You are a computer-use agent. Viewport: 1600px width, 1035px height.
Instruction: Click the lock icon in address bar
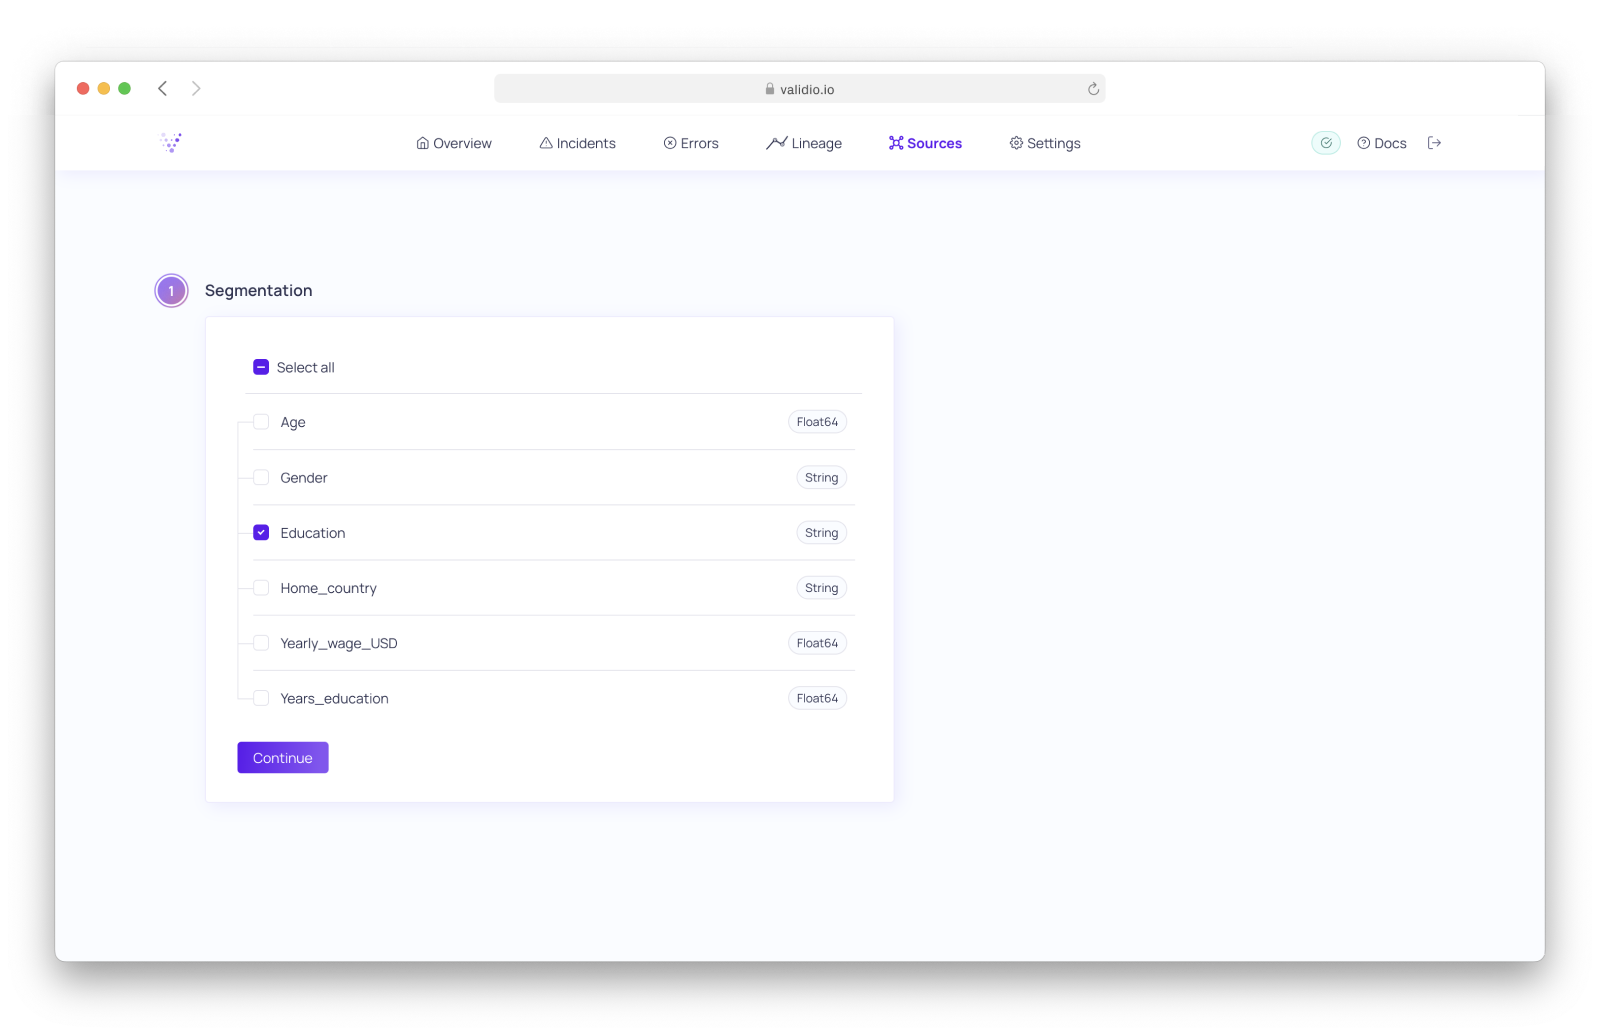770,89
